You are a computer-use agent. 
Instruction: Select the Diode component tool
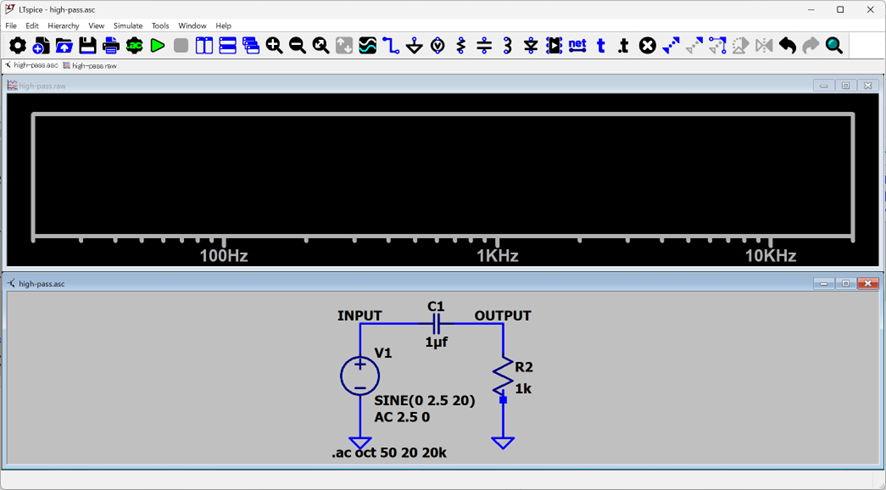point(531,46)
